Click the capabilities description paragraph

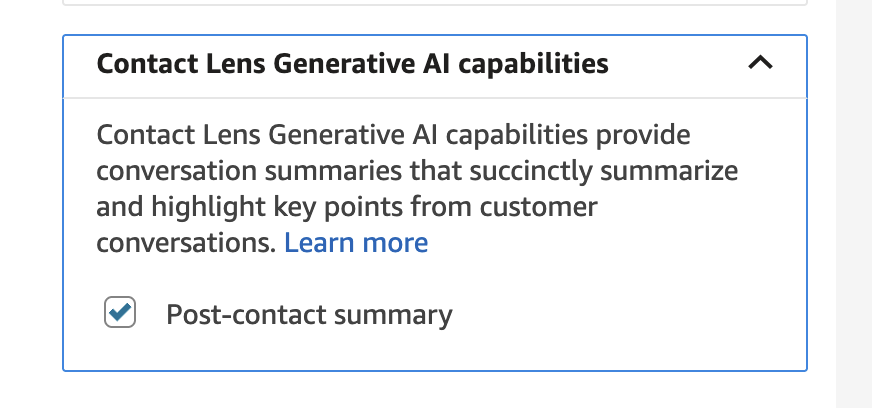tap(417, 189)
